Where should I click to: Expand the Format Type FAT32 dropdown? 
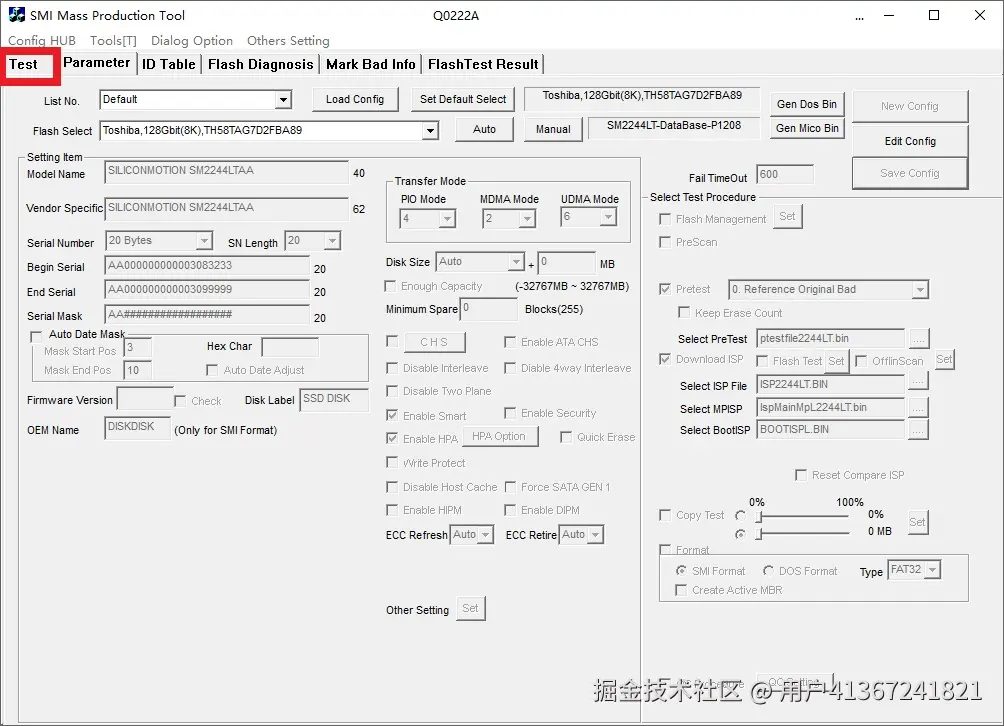tap(933, 569)
